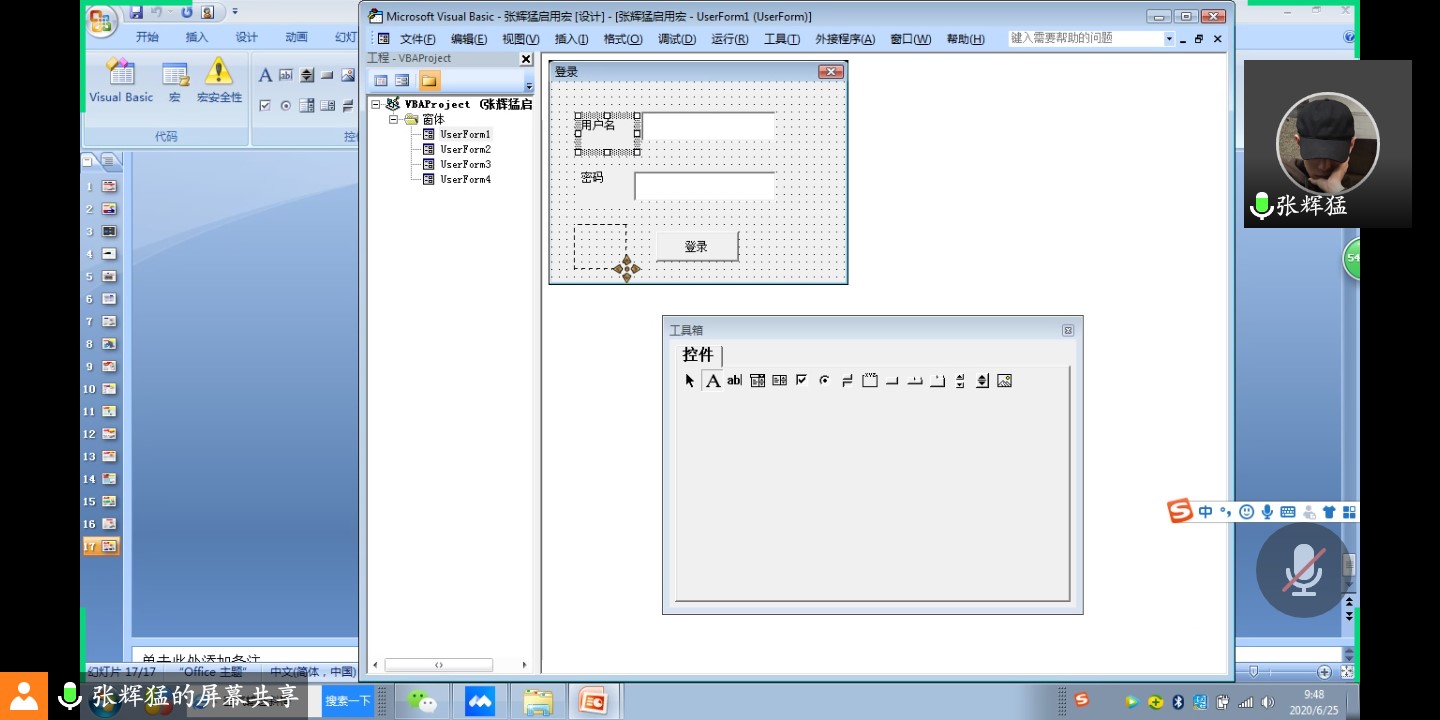The image size is (1440, 720).
Task: Open the 调试(D) menu
Action: (677, 39)
